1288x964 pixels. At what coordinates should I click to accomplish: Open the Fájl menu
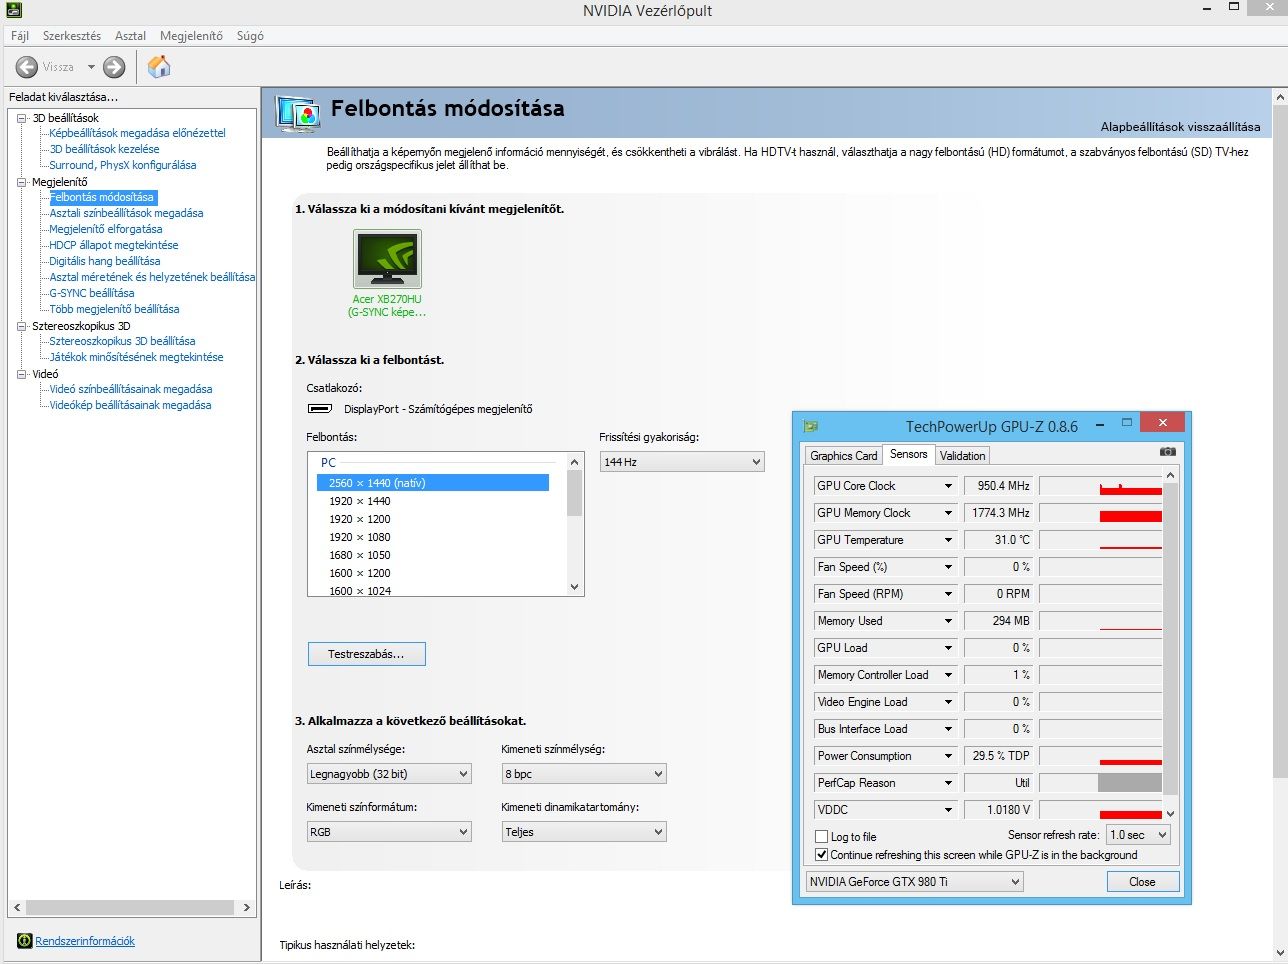coord(20,36)
